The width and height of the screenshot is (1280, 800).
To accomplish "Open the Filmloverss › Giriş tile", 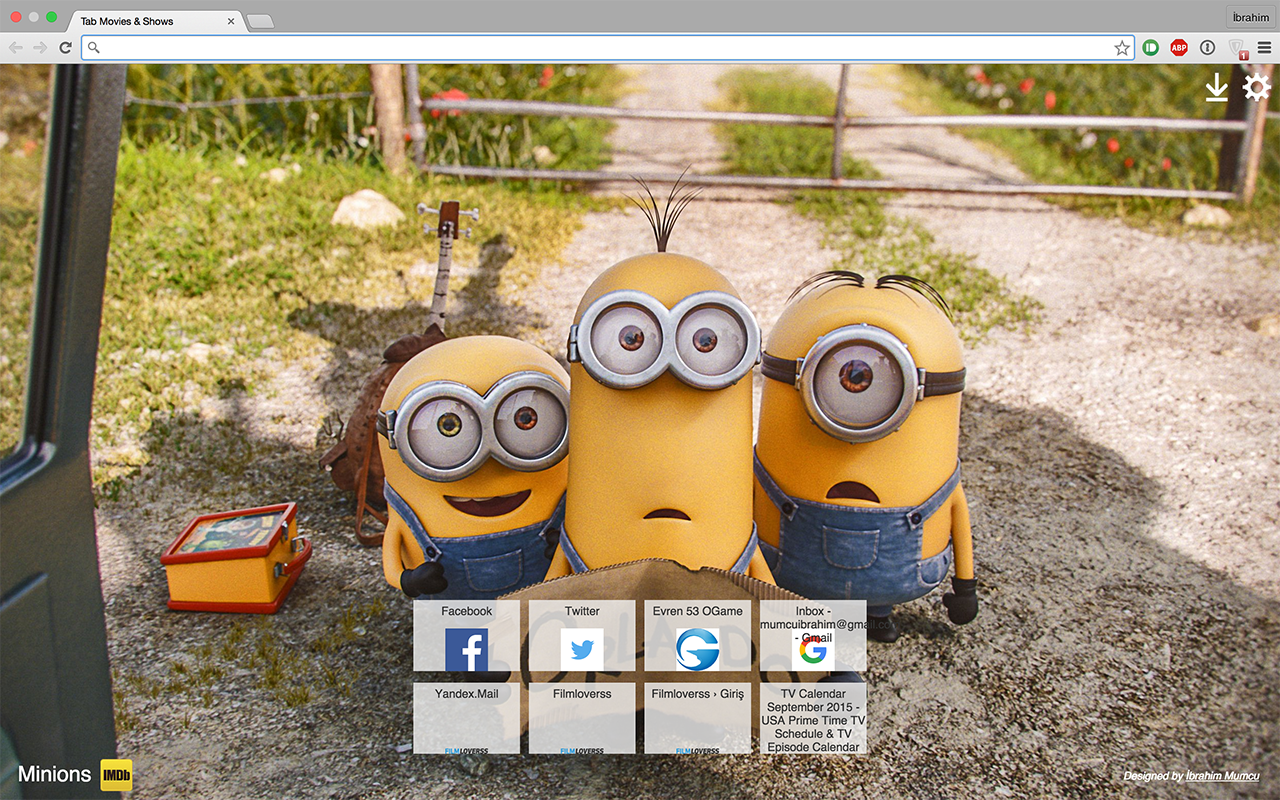I will tap(697, 719).
